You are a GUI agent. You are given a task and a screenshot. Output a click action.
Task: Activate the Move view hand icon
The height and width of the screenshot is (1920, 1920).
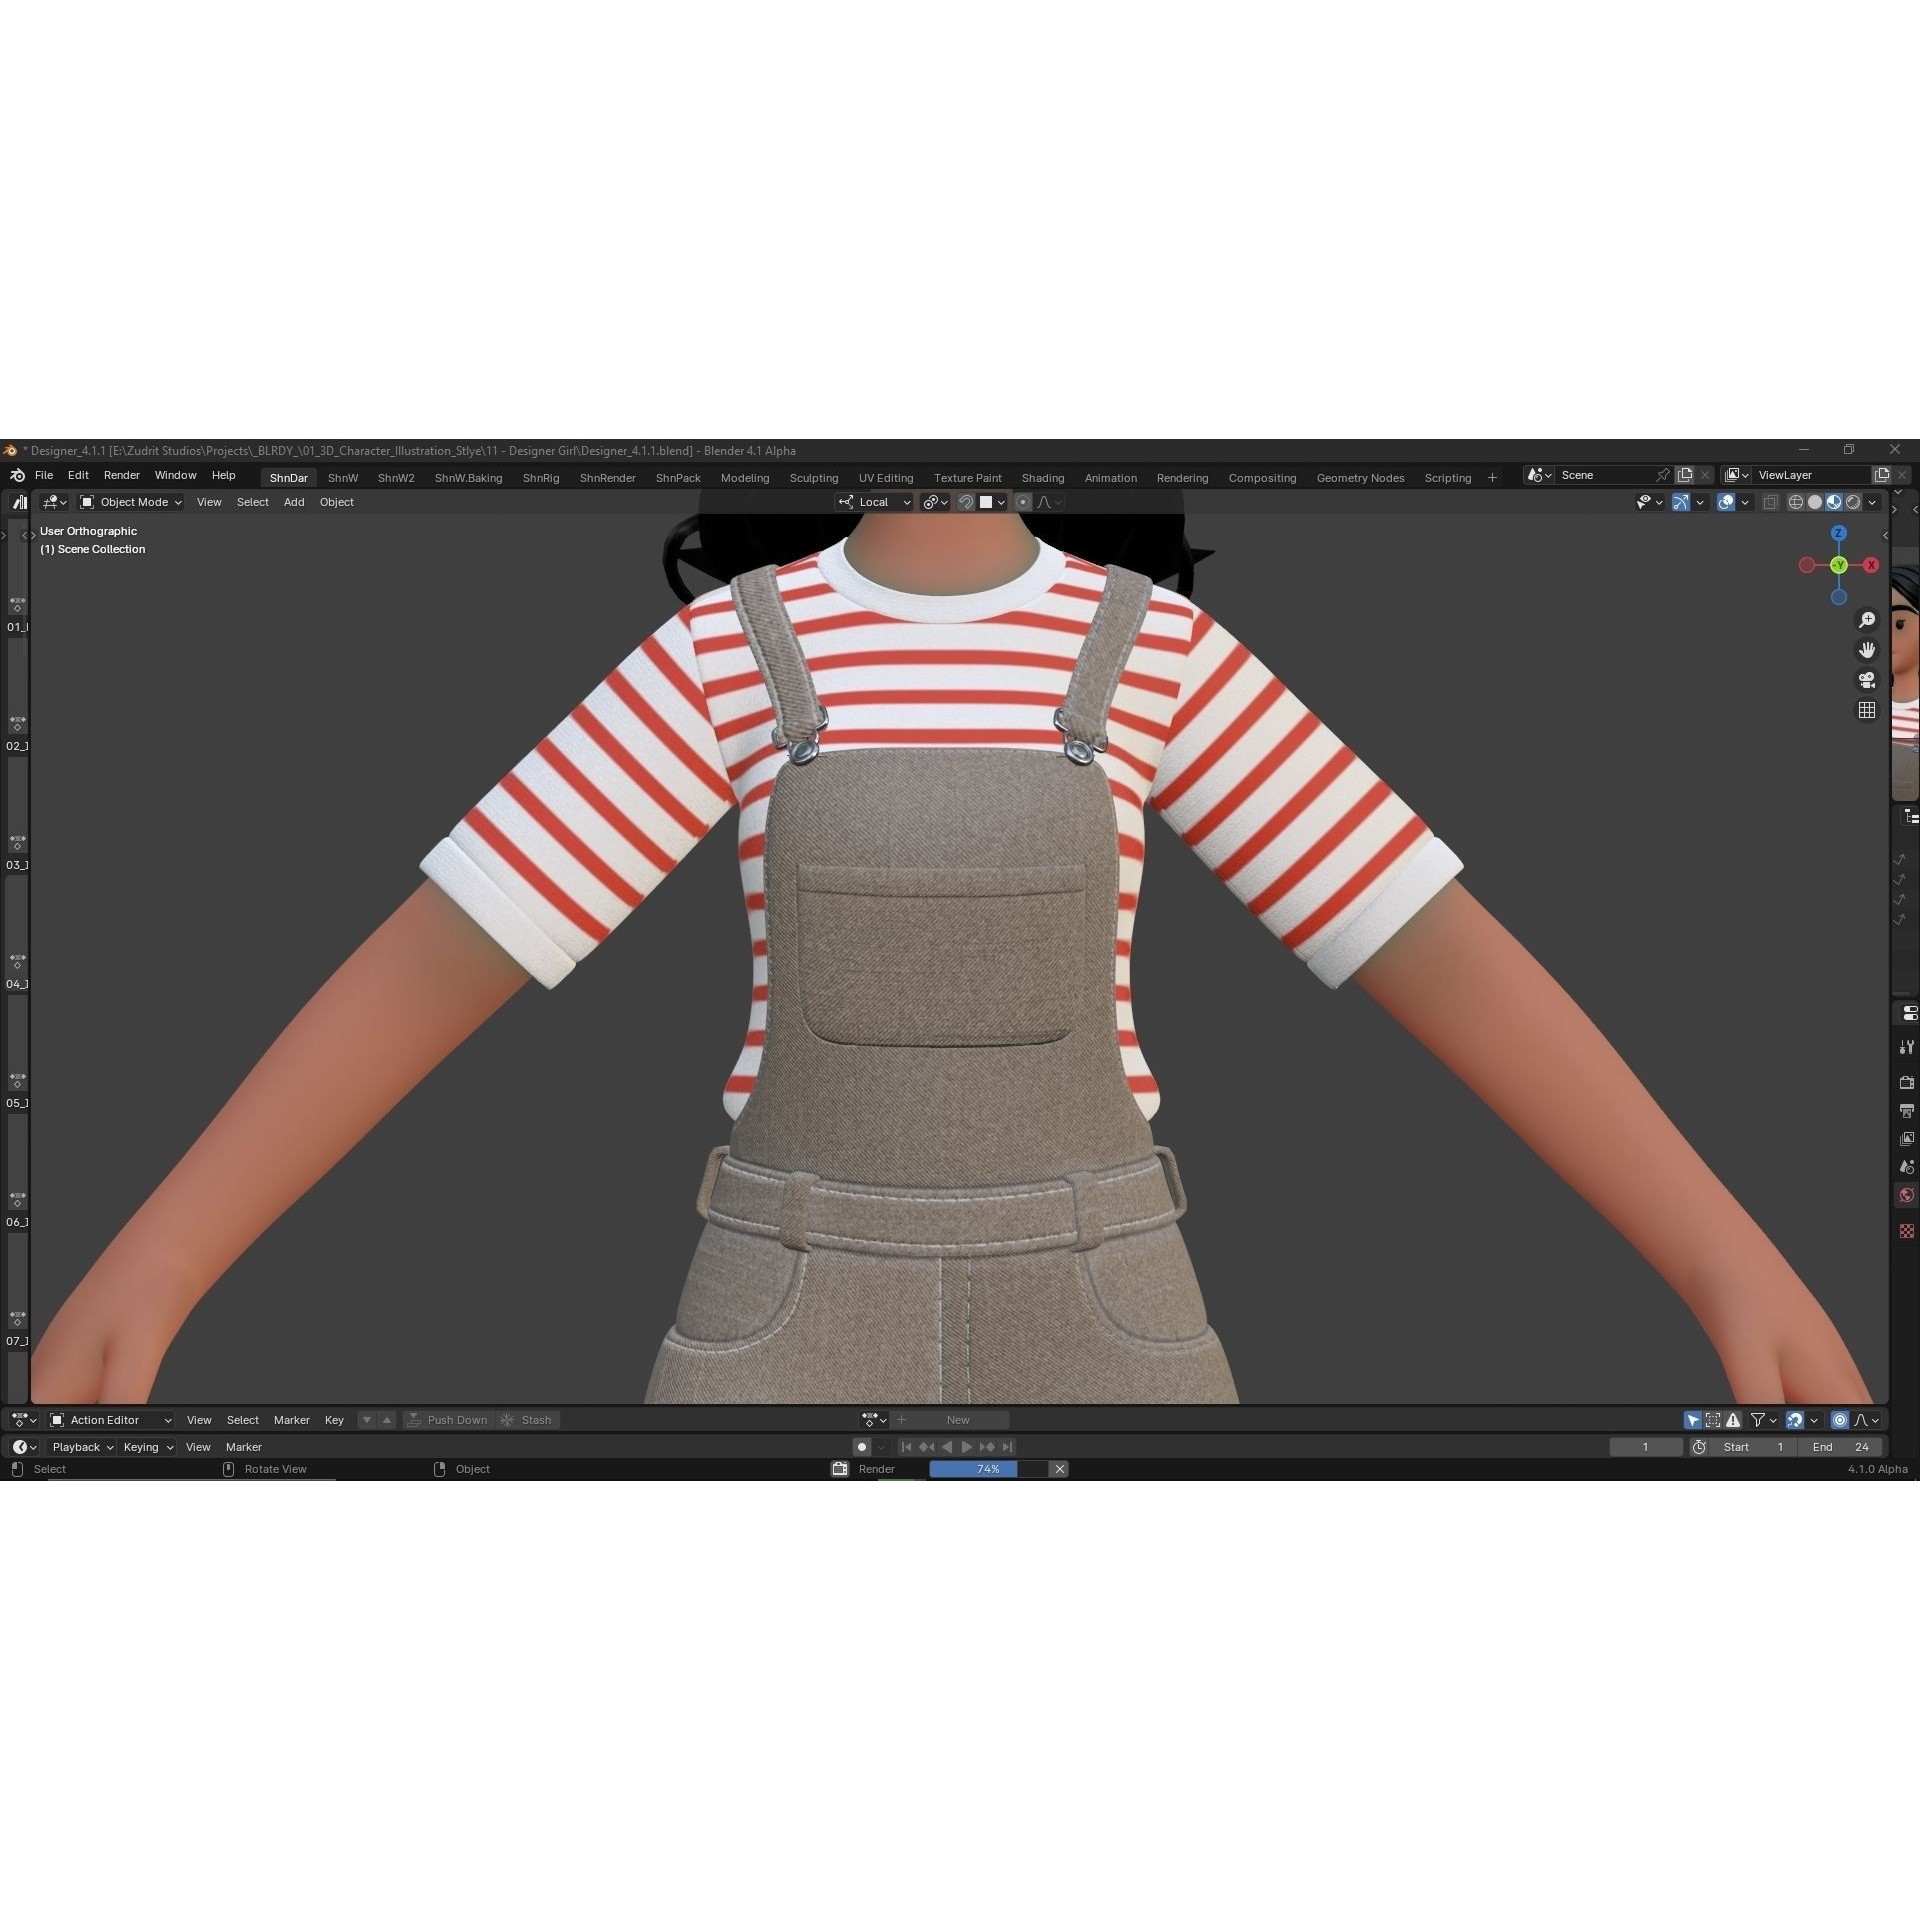tap(1866, 649)
